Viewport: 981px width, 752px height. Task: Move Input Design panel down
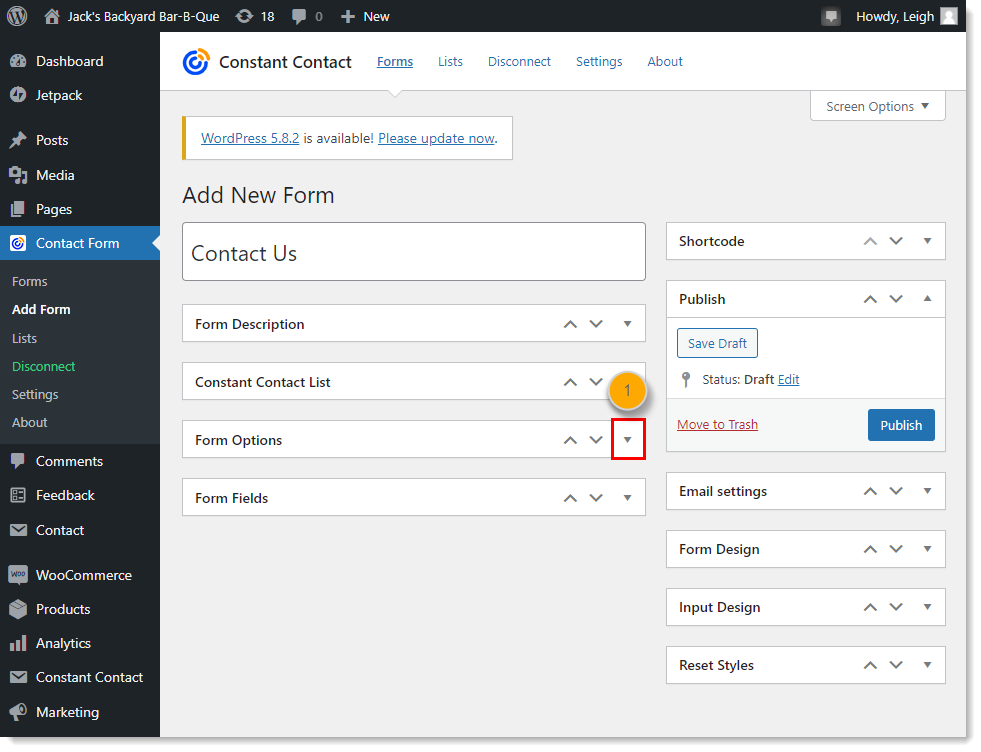(x=897, y=607)
